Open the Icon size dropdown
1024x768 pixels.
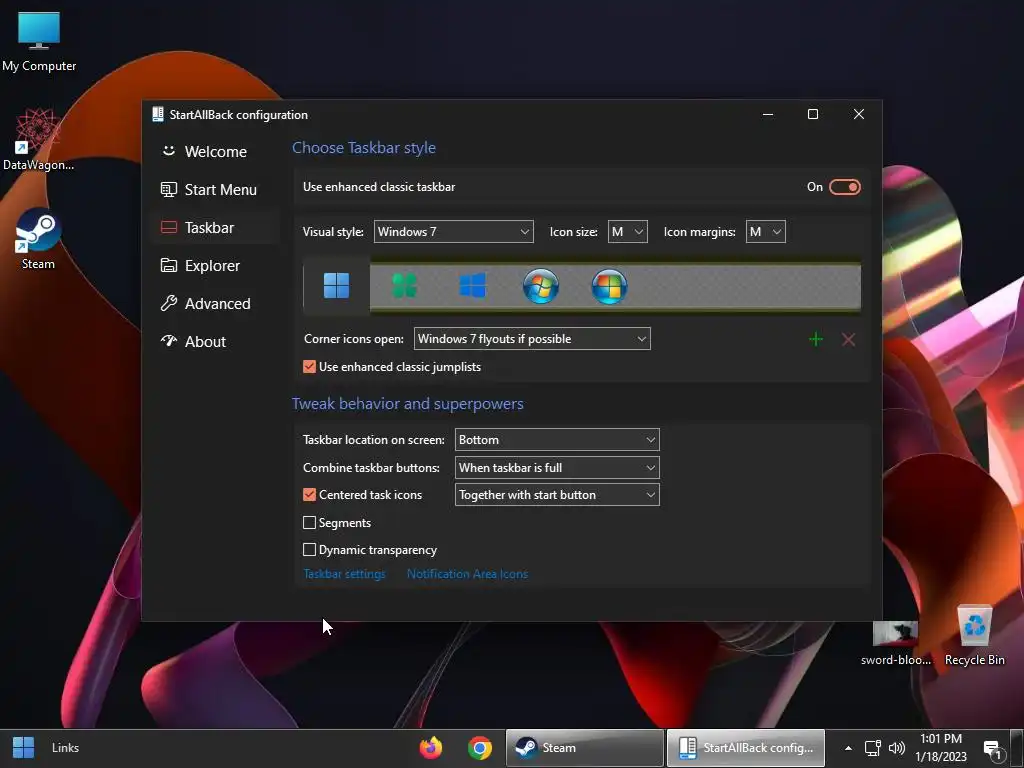(x=628, y=232)
